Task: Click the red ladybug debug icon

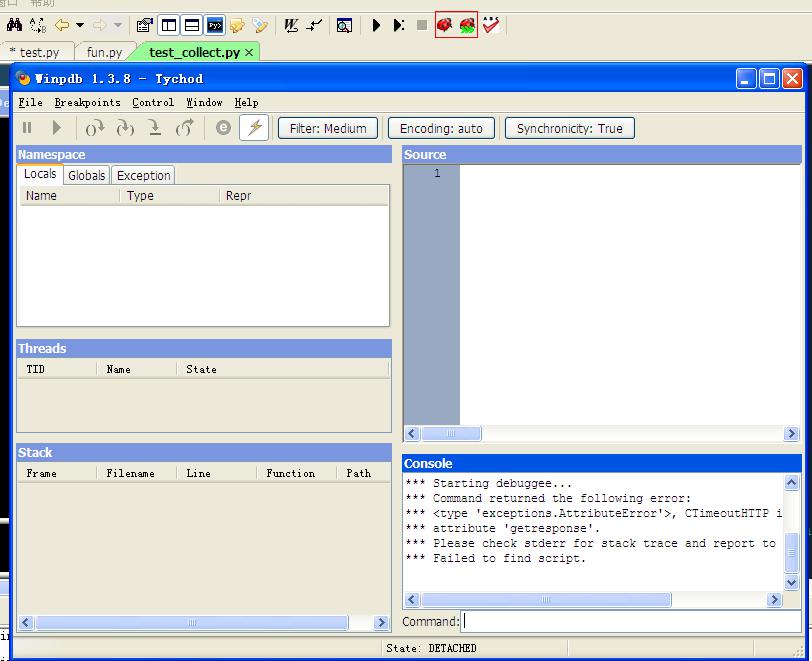Action: (x=446, y=25)
